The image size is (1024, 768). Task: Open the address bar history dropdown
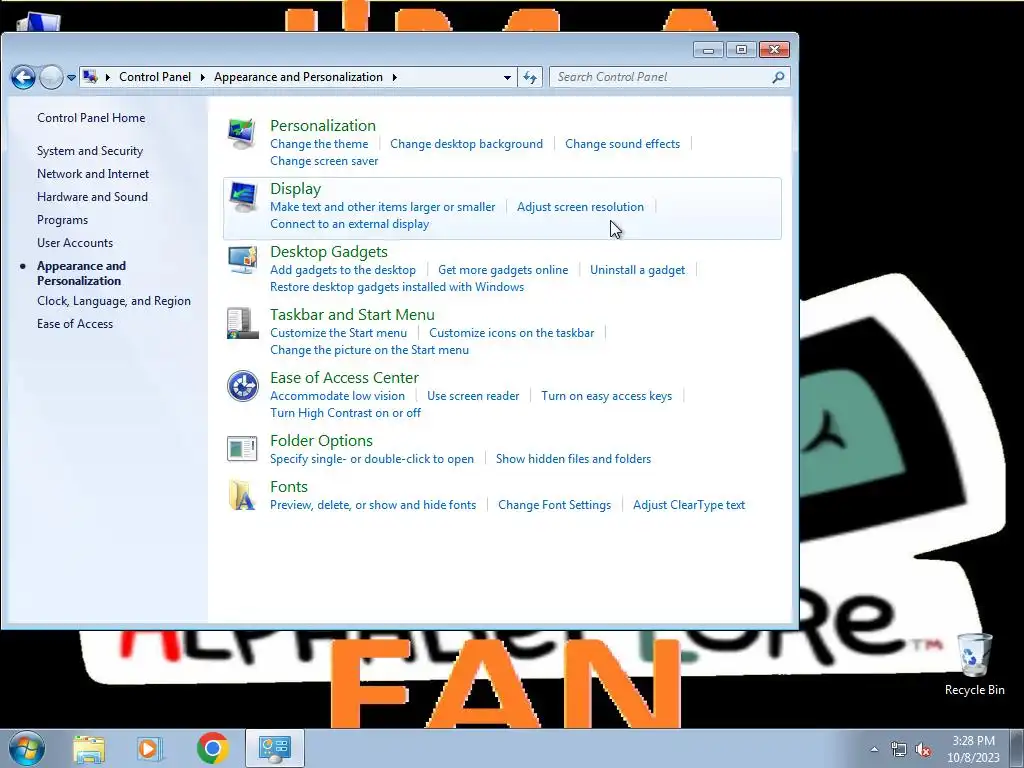pos(507,78)
